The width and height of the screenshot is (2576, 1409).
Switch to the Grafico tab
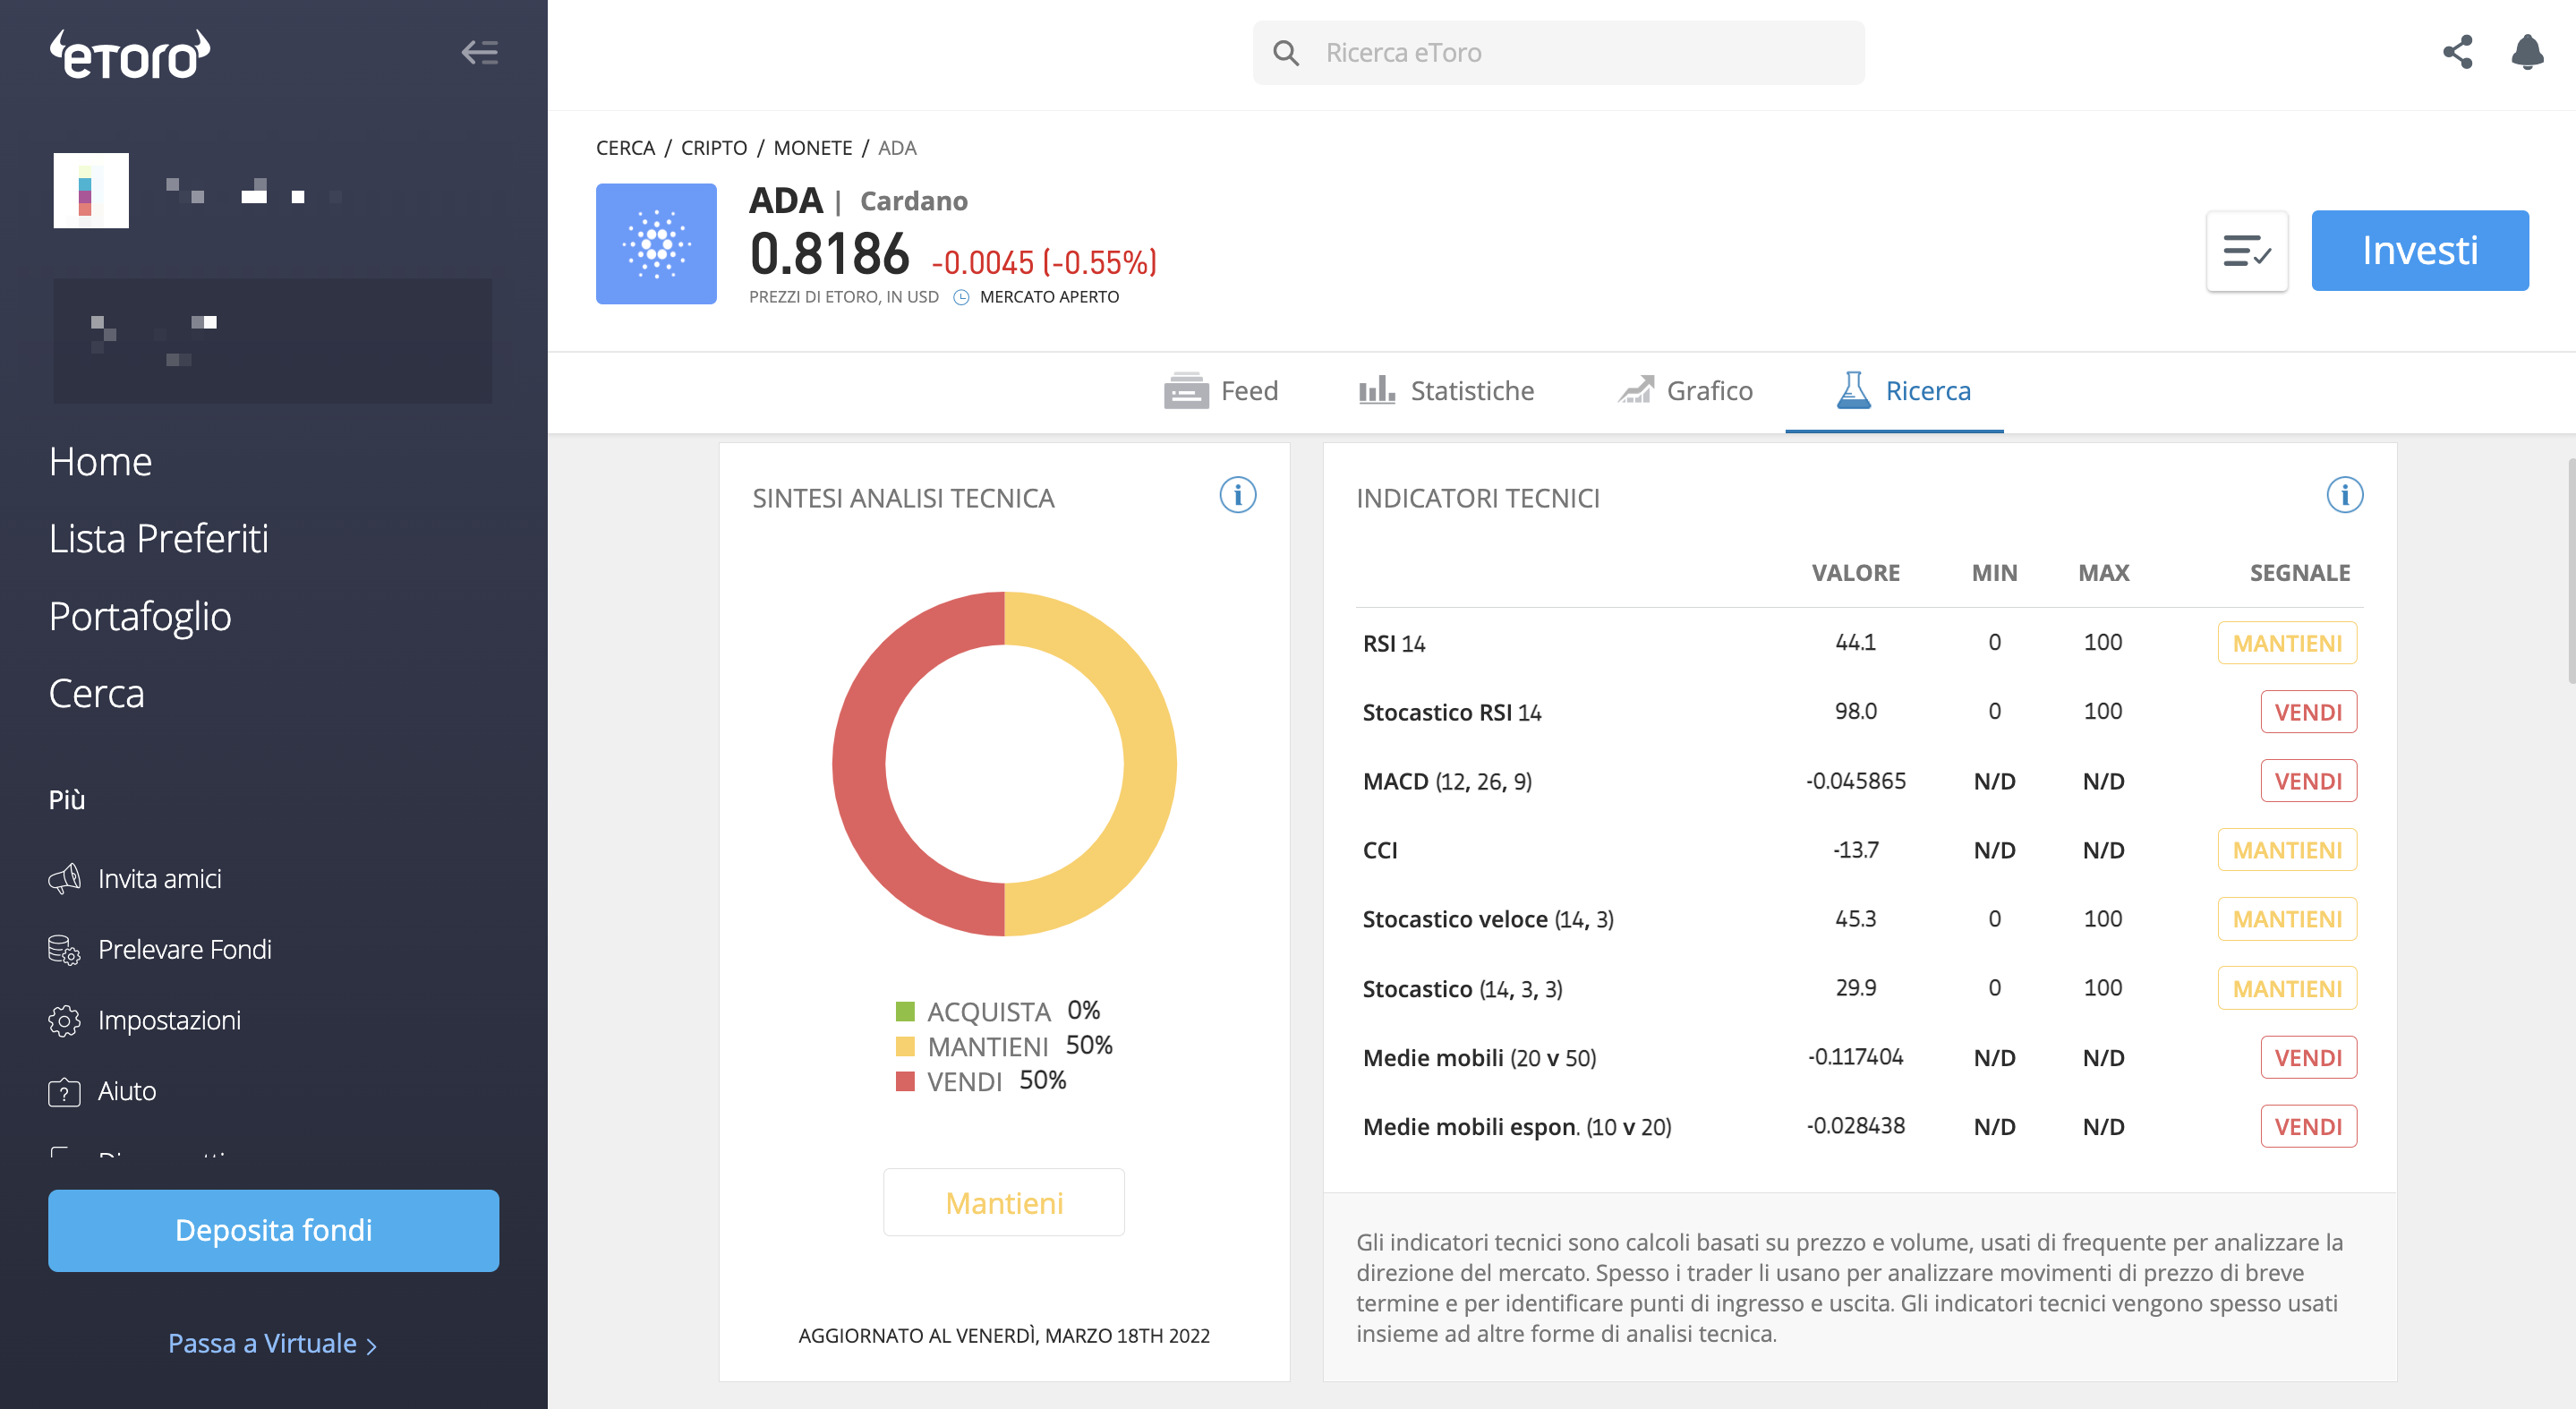(1685, 391)
